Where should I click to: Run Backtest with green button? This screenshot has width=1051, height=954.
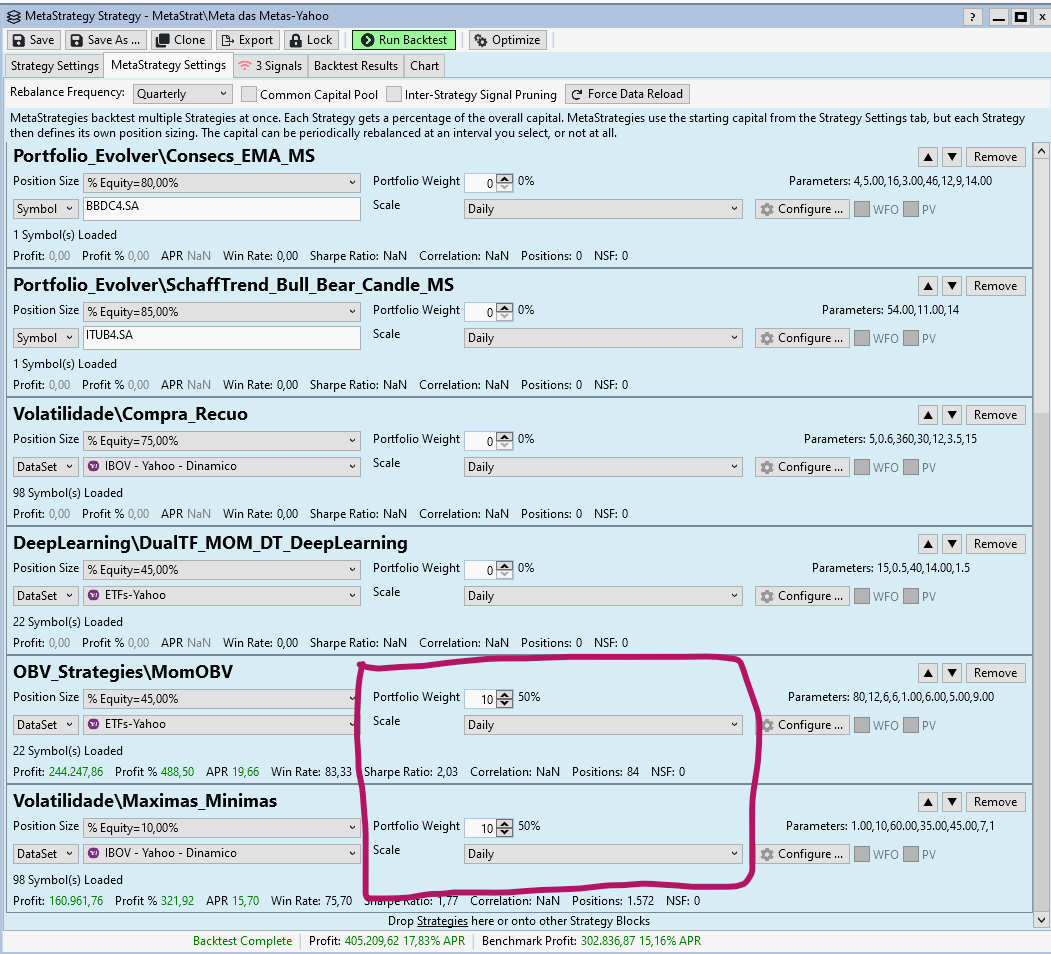403,40
